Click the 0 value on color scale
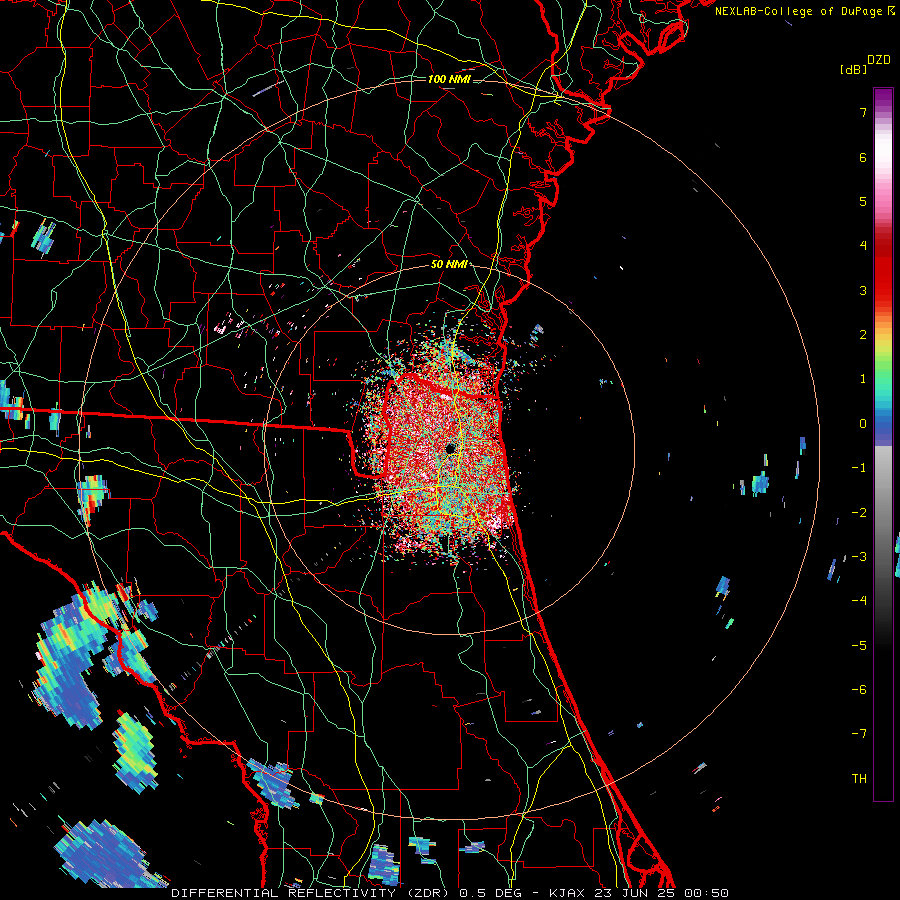The height and width of the screenshot is (900, 900). point(863,424)
